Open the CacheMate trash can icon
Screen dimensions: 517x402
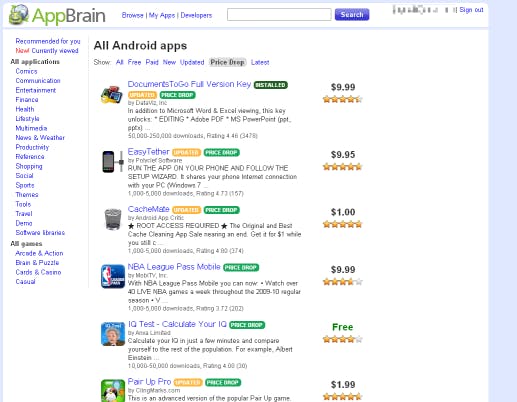113,219
